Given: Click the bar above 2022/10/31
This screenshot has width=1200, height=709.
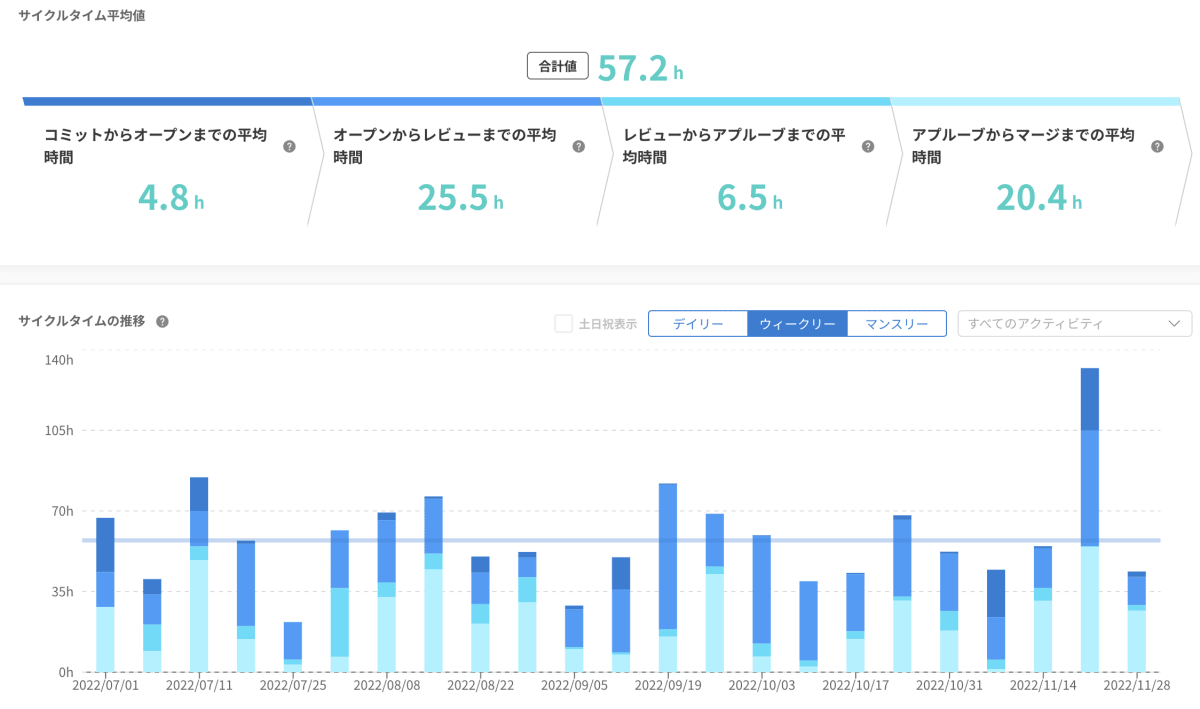Looking at the screenshot, I should click(949, 612).
